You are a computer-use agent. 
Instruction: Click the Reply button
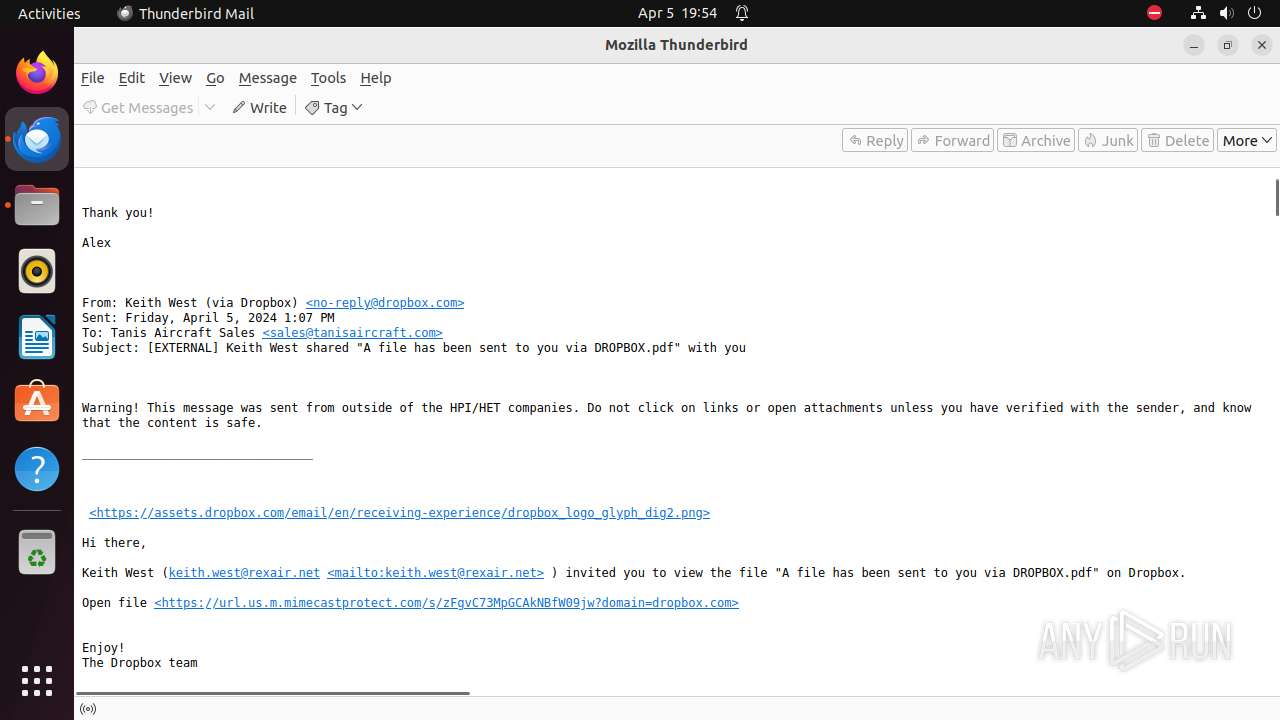click(875, 140)
